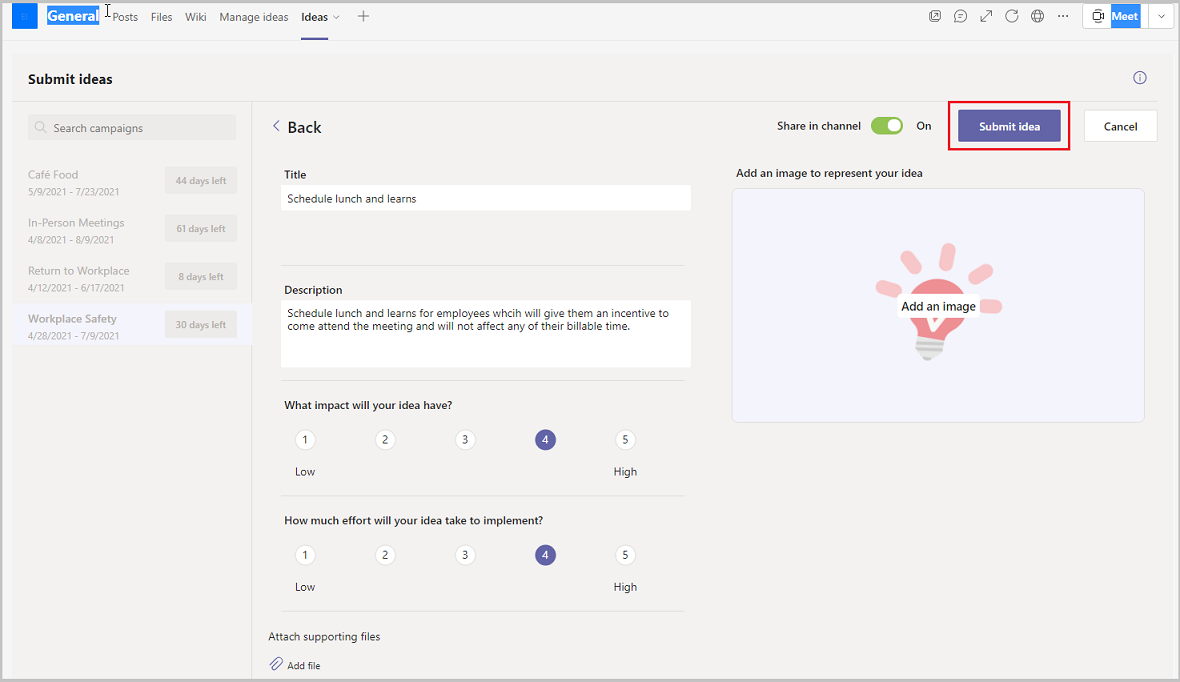Screen dimensions: 1180x682
Task: Turn off the Share in channel toggle
Action: (x=887, y=126)
